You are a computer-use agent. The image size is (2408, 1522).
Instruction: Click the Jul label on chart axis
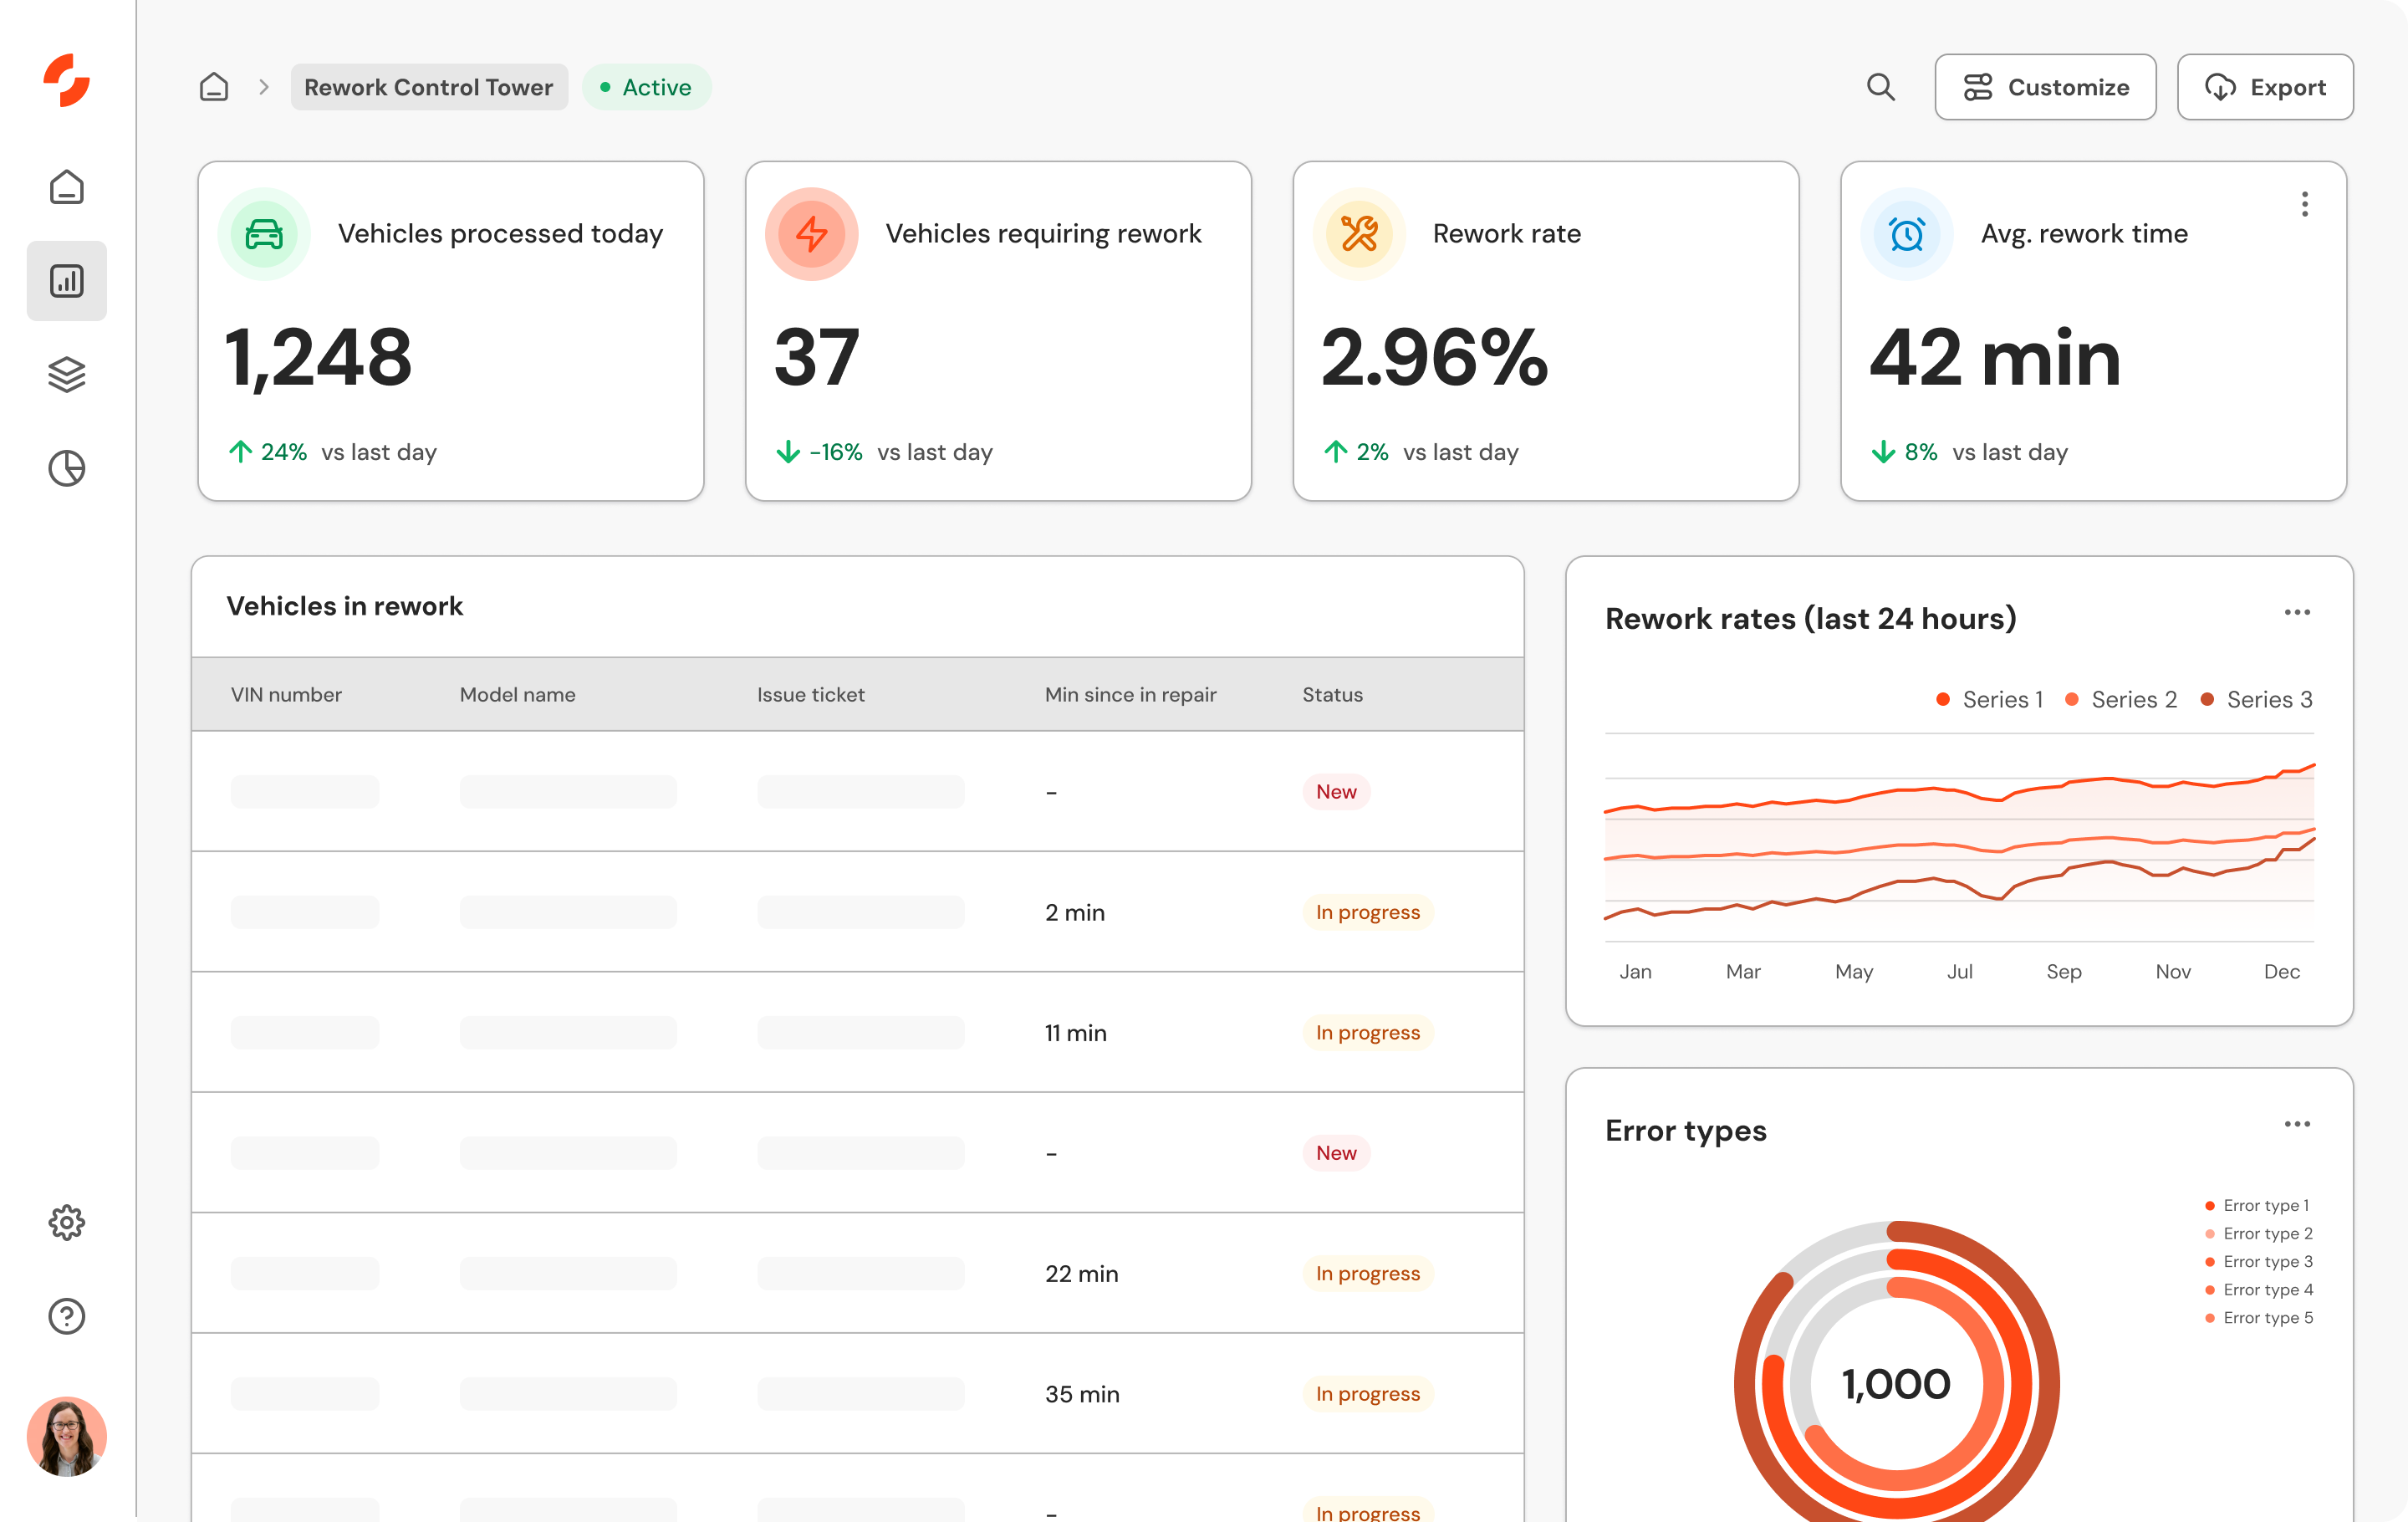1959,971
